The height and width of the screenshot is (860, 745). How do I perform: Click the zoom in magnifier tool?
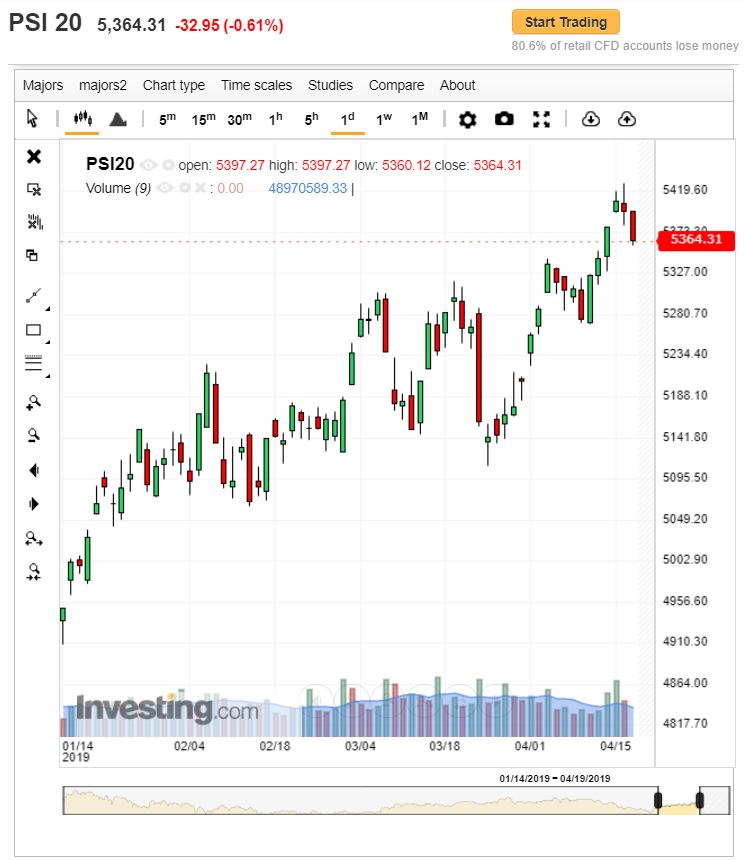coord(34,402)
